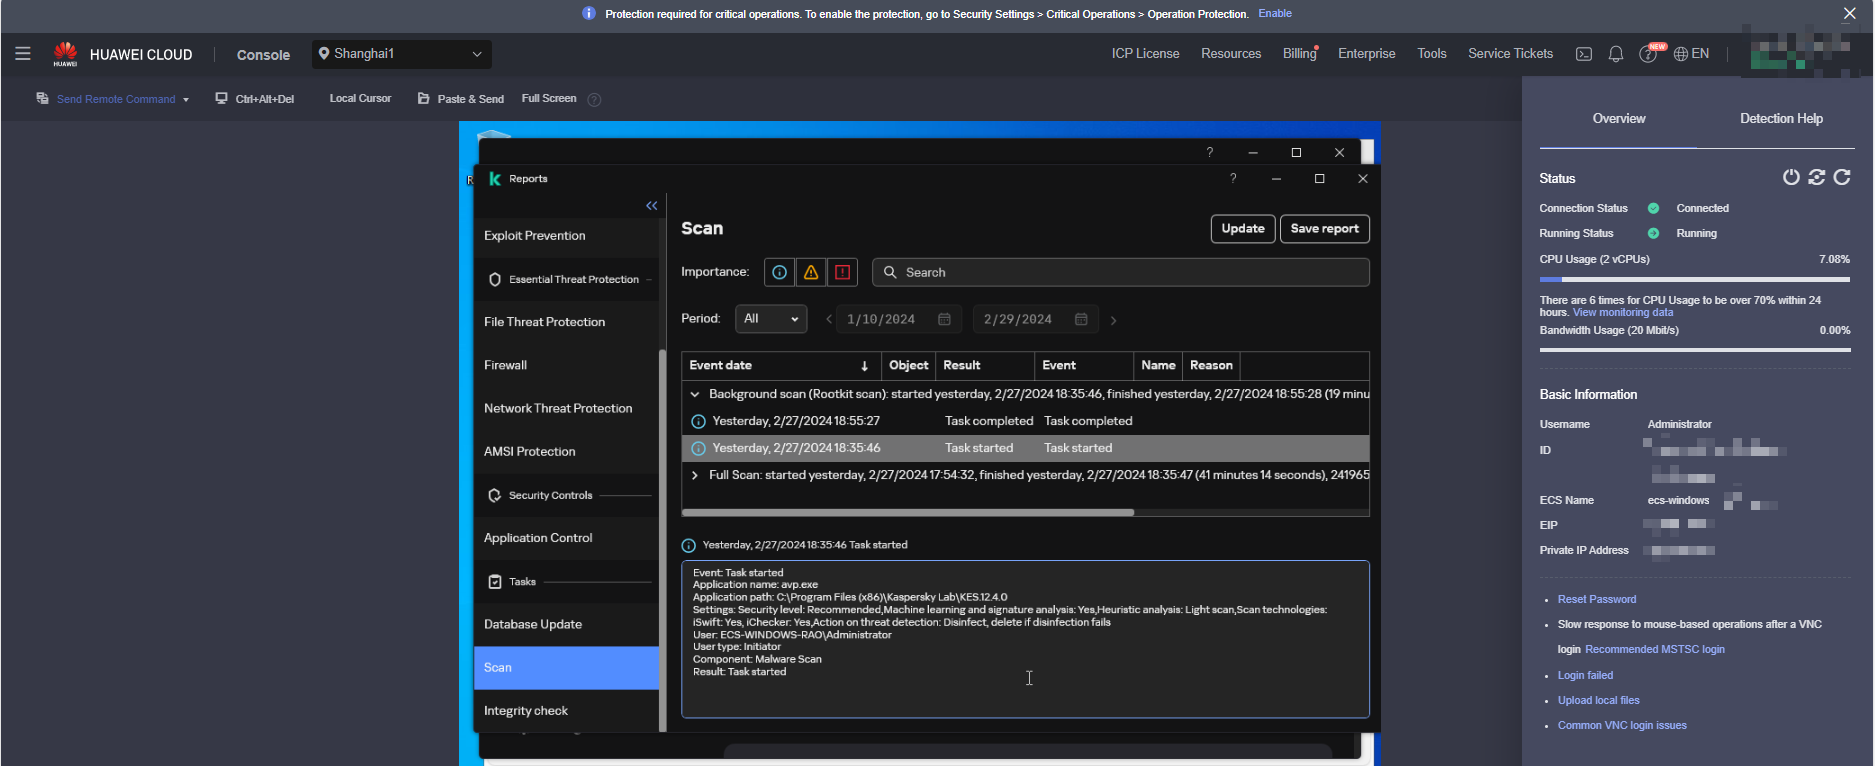Click the Paste & Send toolbar item
The height and width of the screenshot is (766, 1875).
(x=461, y=99)
